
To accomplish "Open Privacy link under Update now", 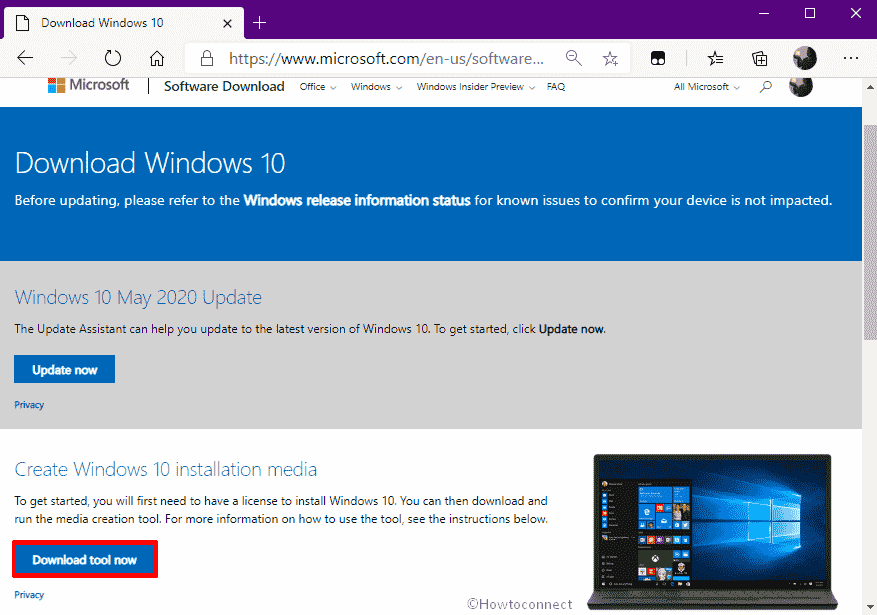I will tap(29, 405).
